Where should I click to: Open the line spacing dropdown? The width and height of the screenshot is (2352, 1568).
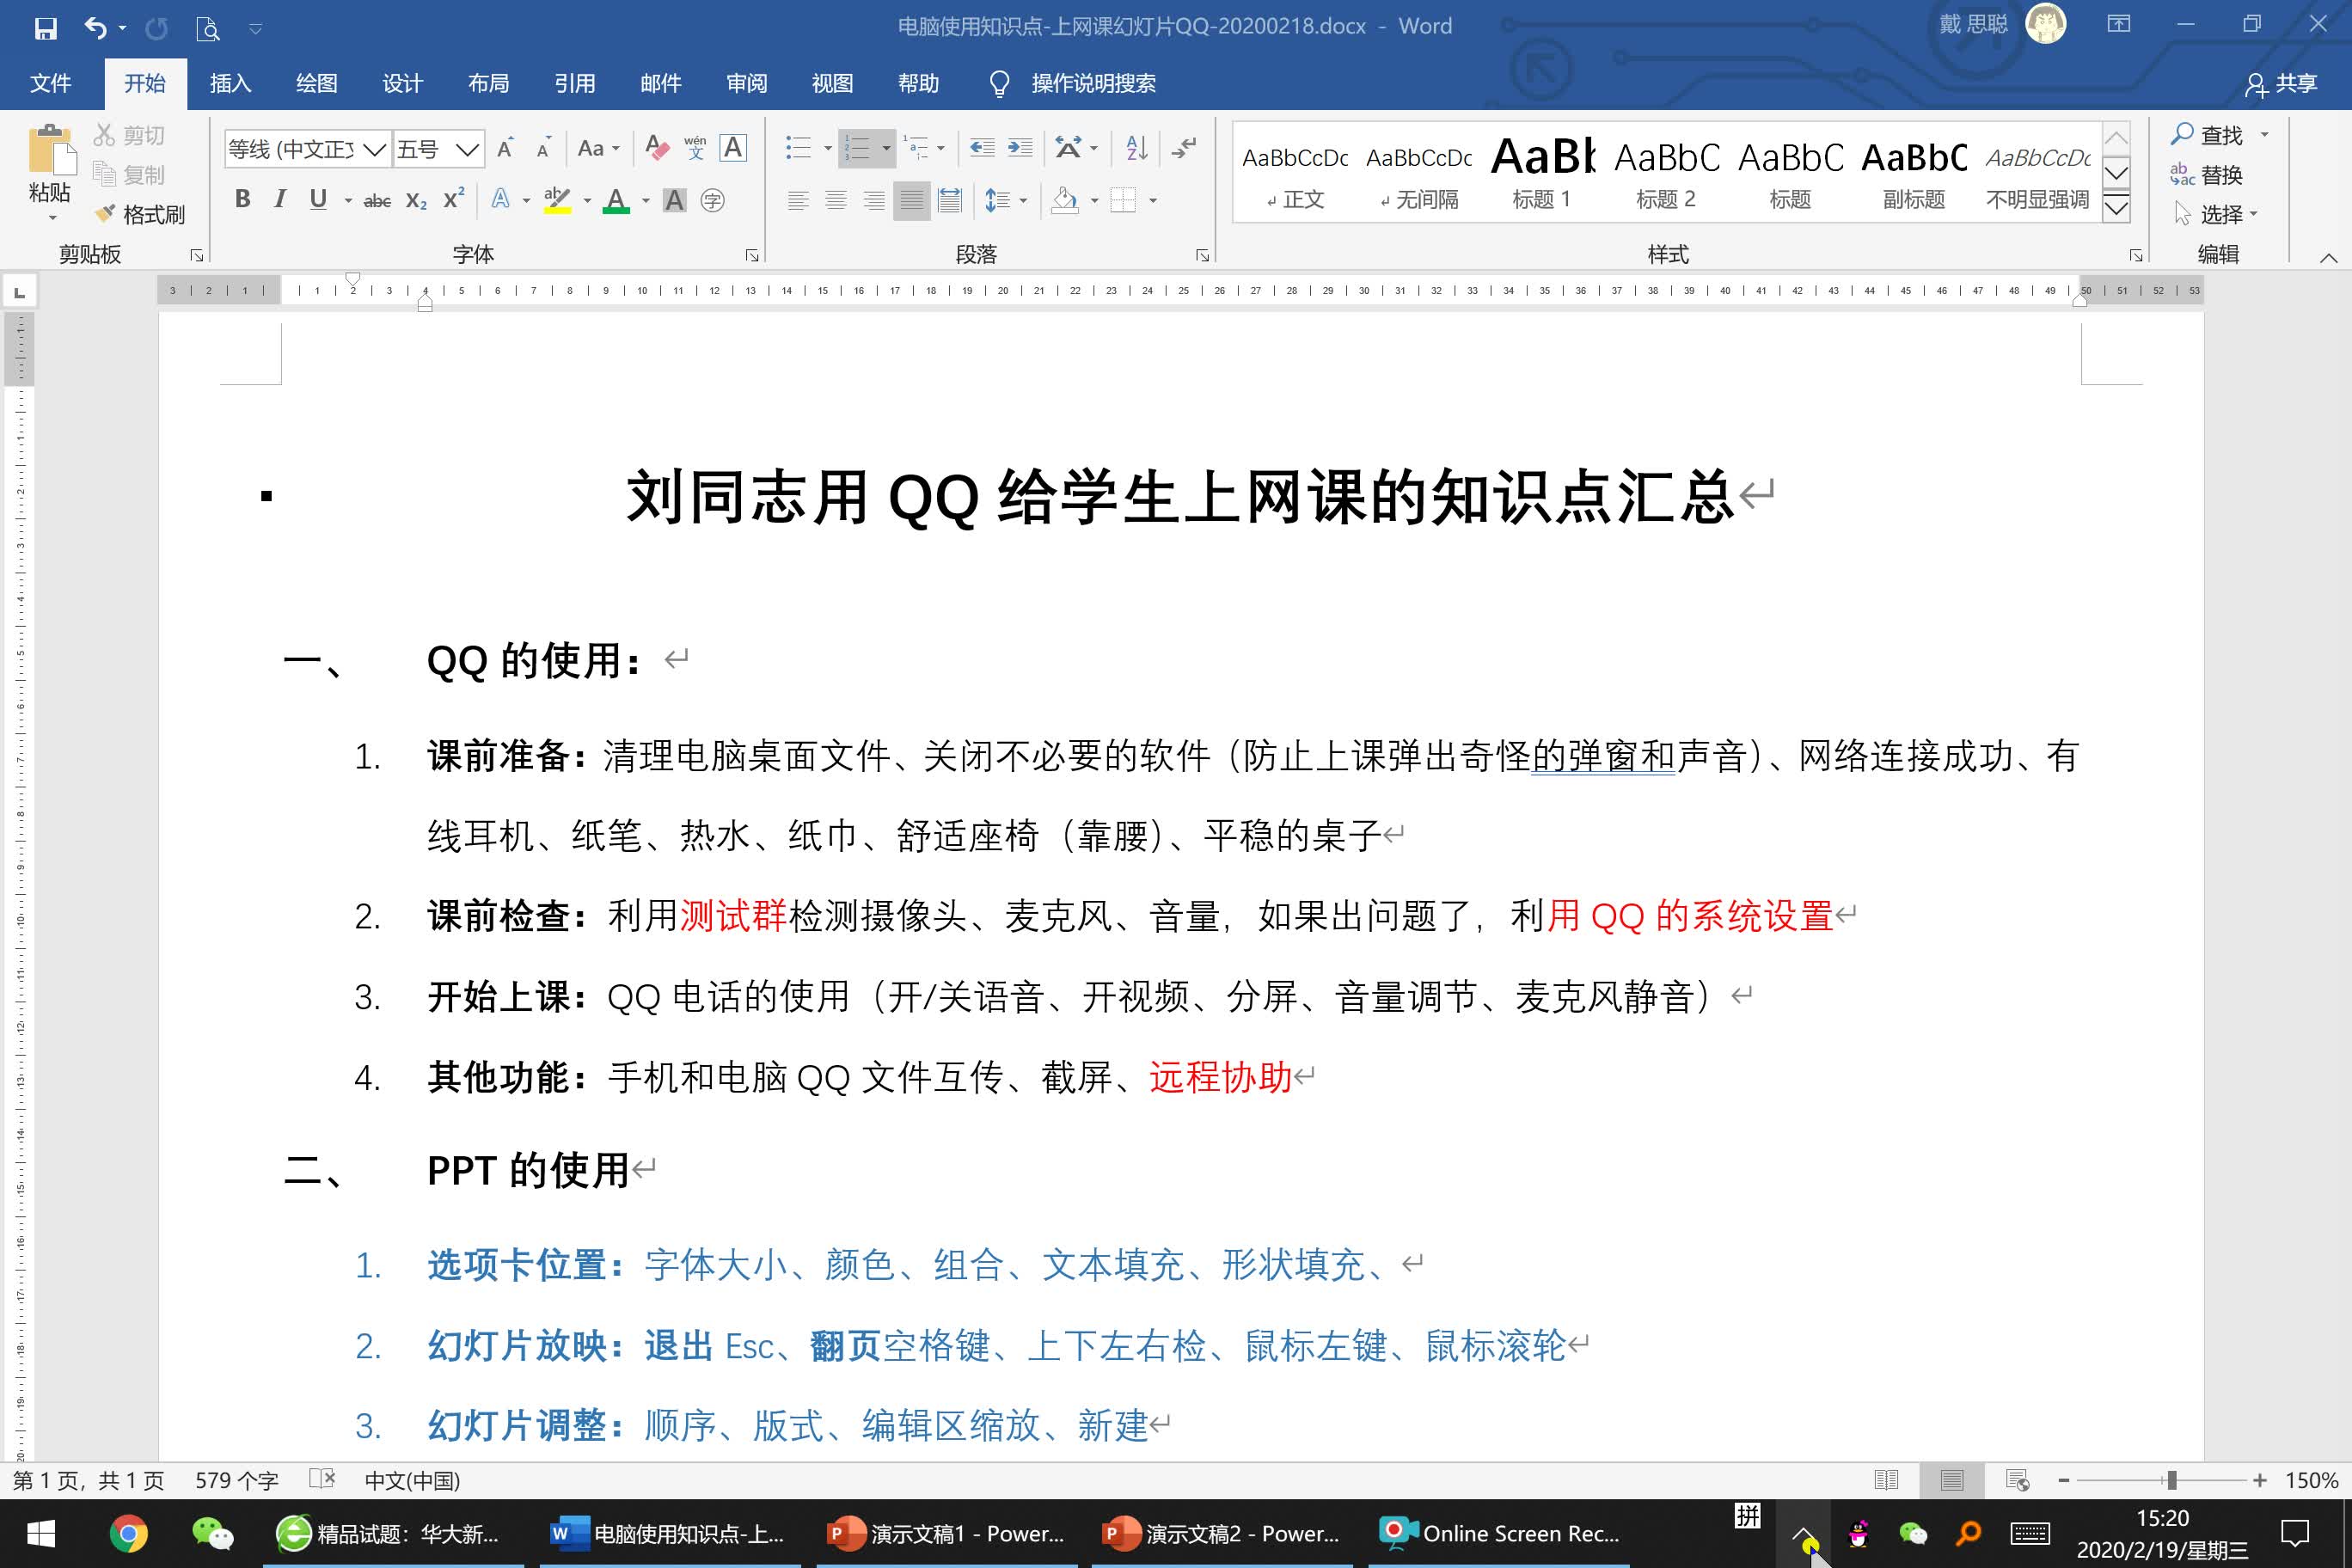(1006, 201)
